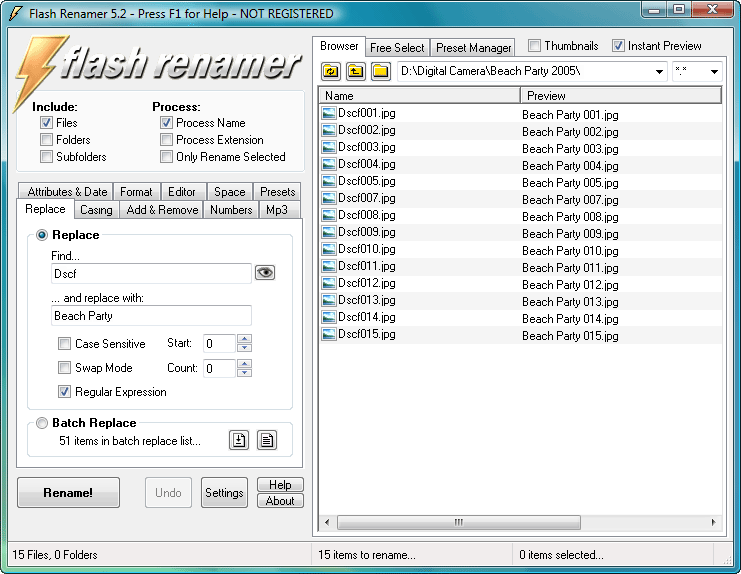Click the Rename! button
This screenshot has height=574, width=741.
(69, 492)
